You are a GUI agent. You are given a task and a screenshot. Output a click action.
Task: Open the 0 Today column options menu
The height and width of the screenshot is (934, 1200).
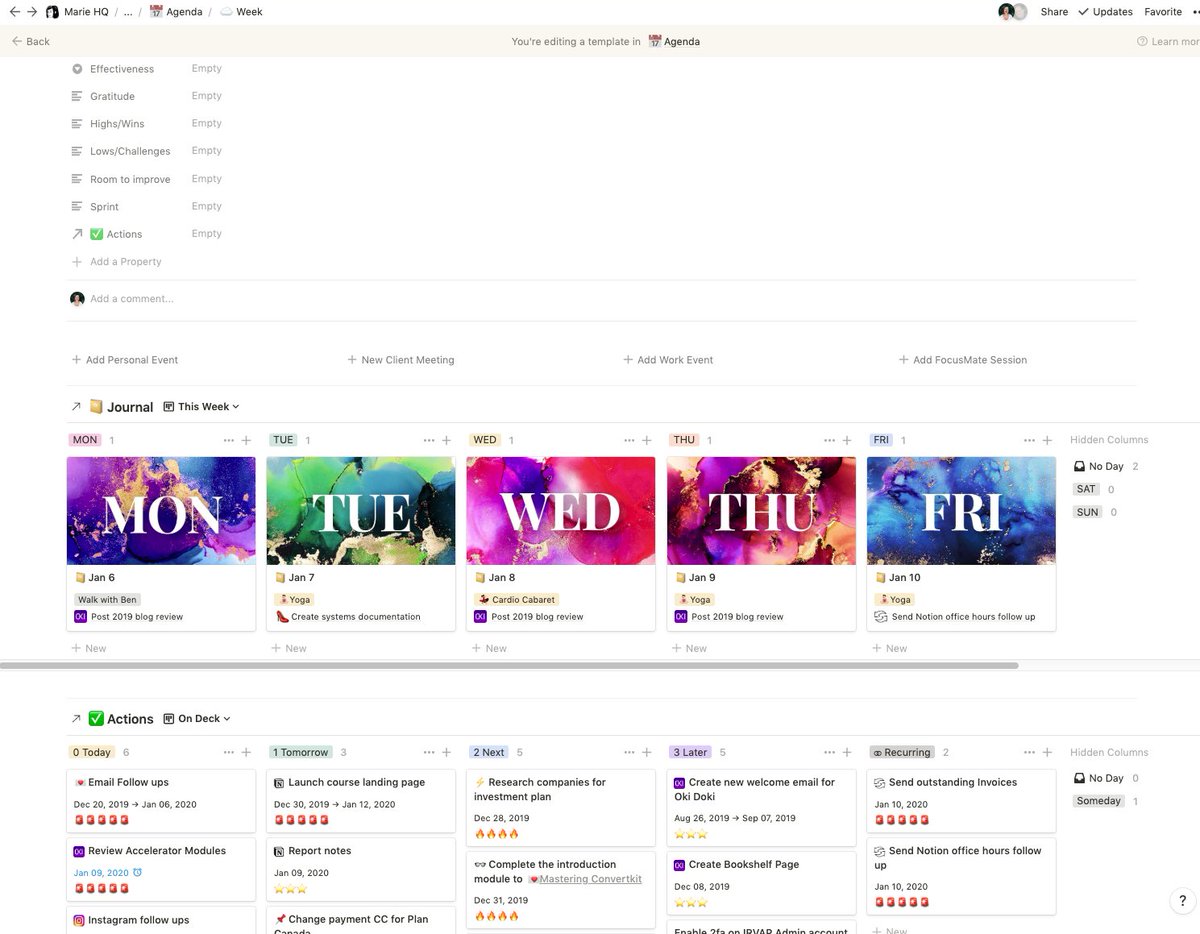pos(229,752)
